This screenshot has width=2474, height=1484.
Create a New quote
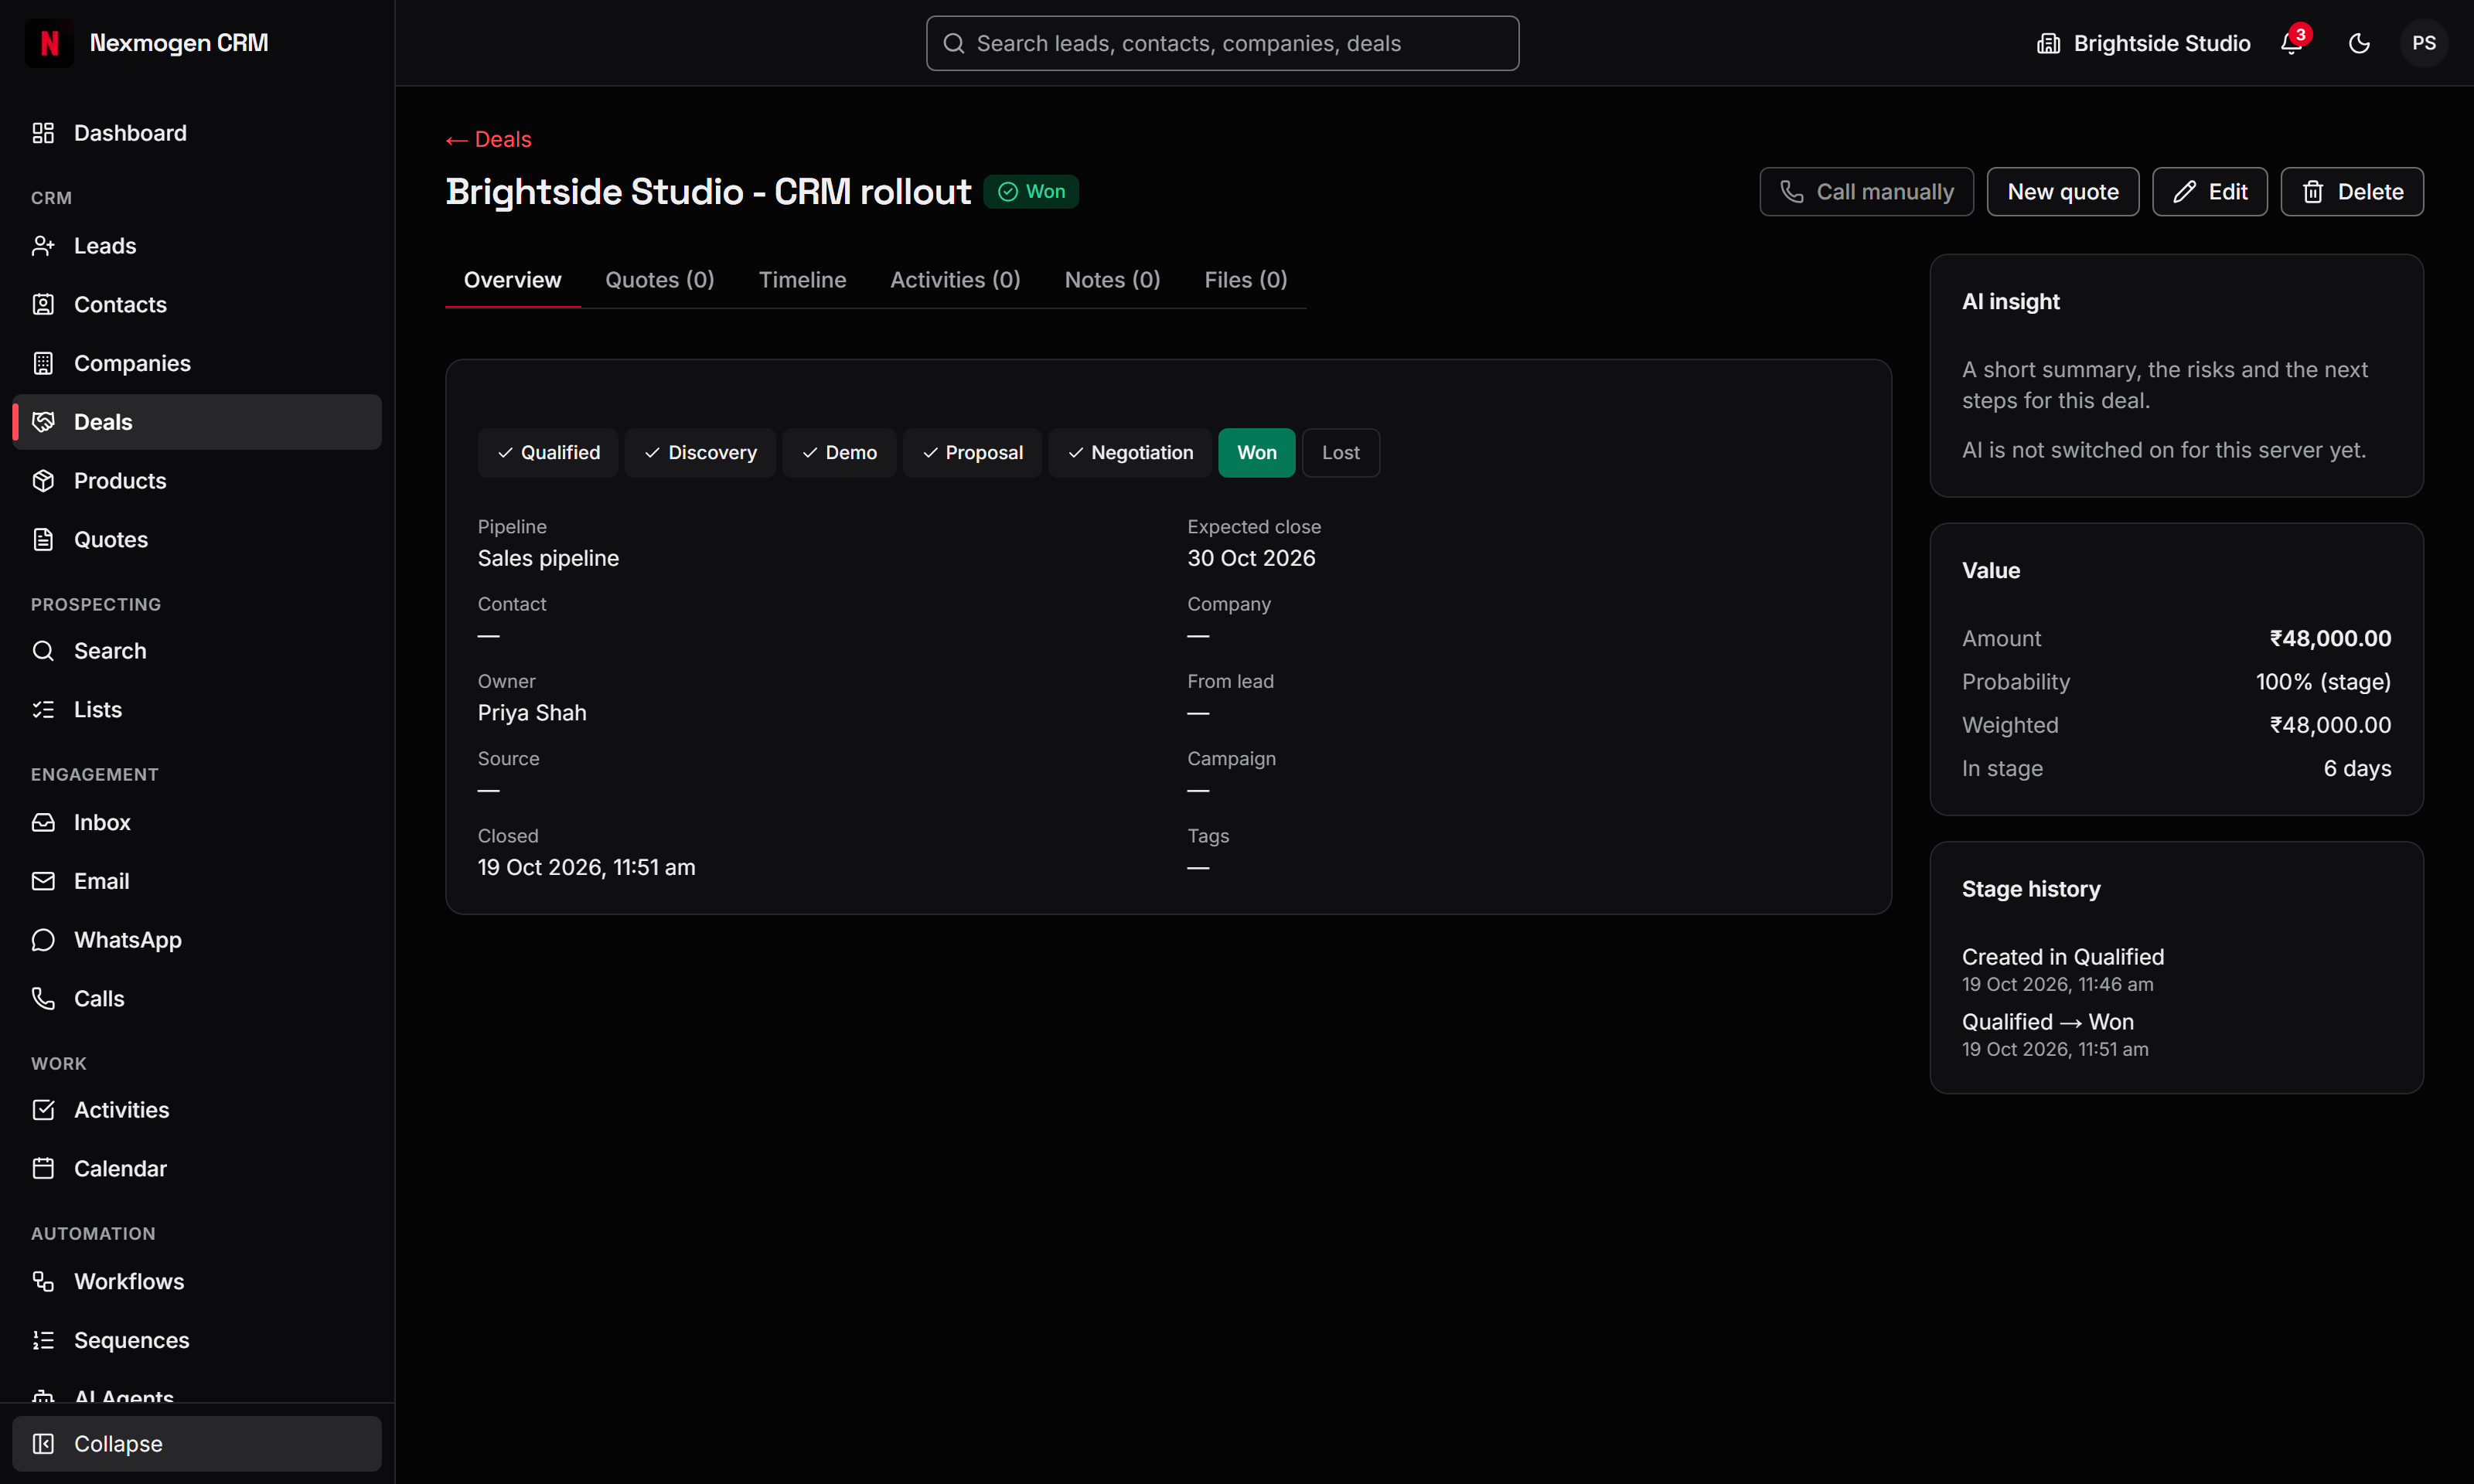point(2063,191)
